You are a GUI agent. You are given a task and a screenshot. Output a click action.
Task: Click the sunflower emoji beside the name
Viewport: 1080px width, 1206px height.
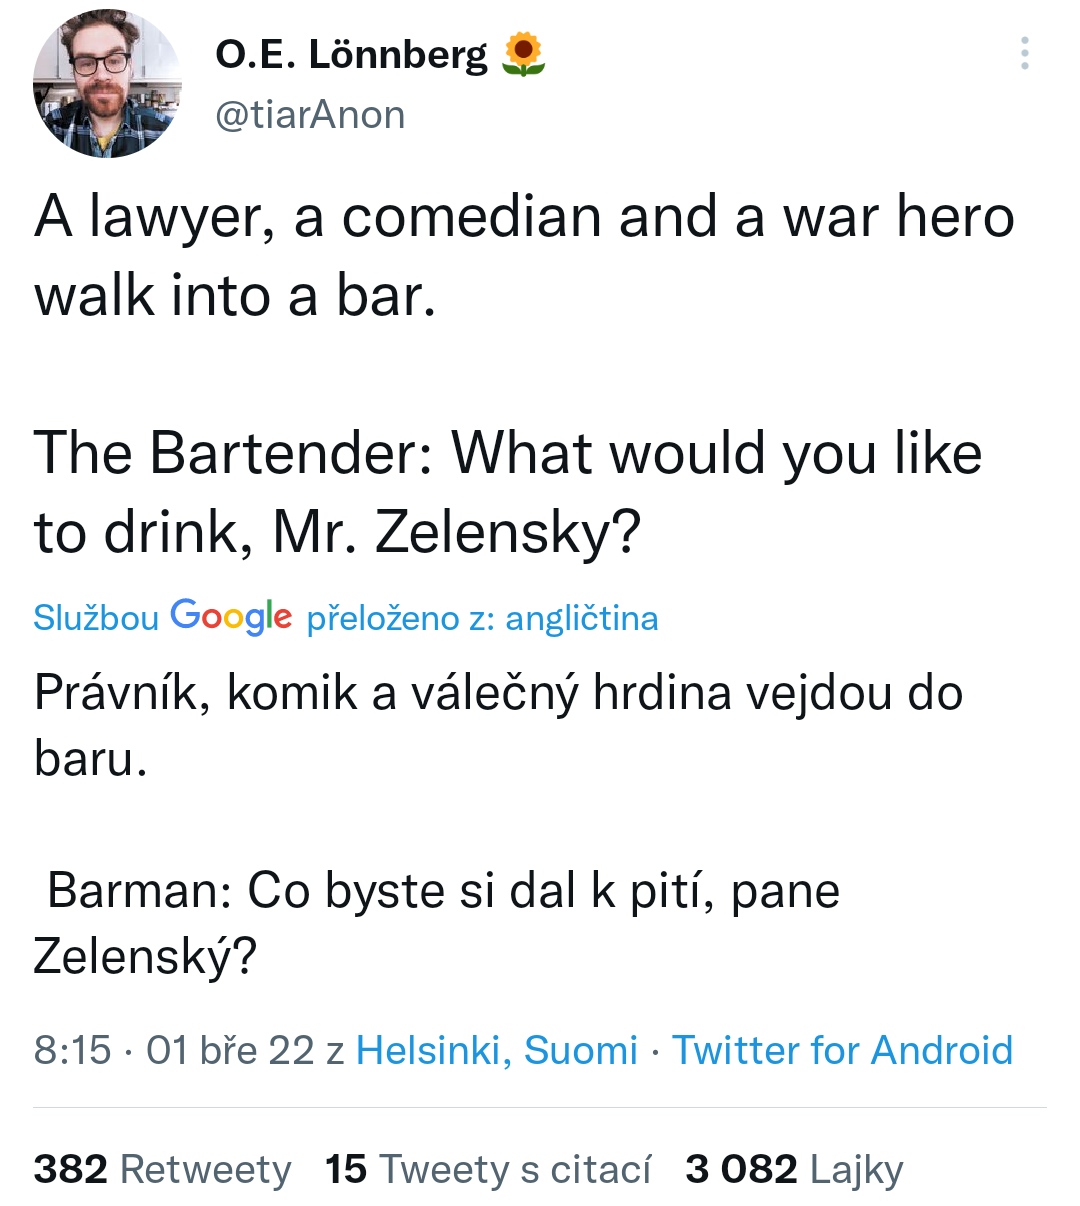[522, 54]
